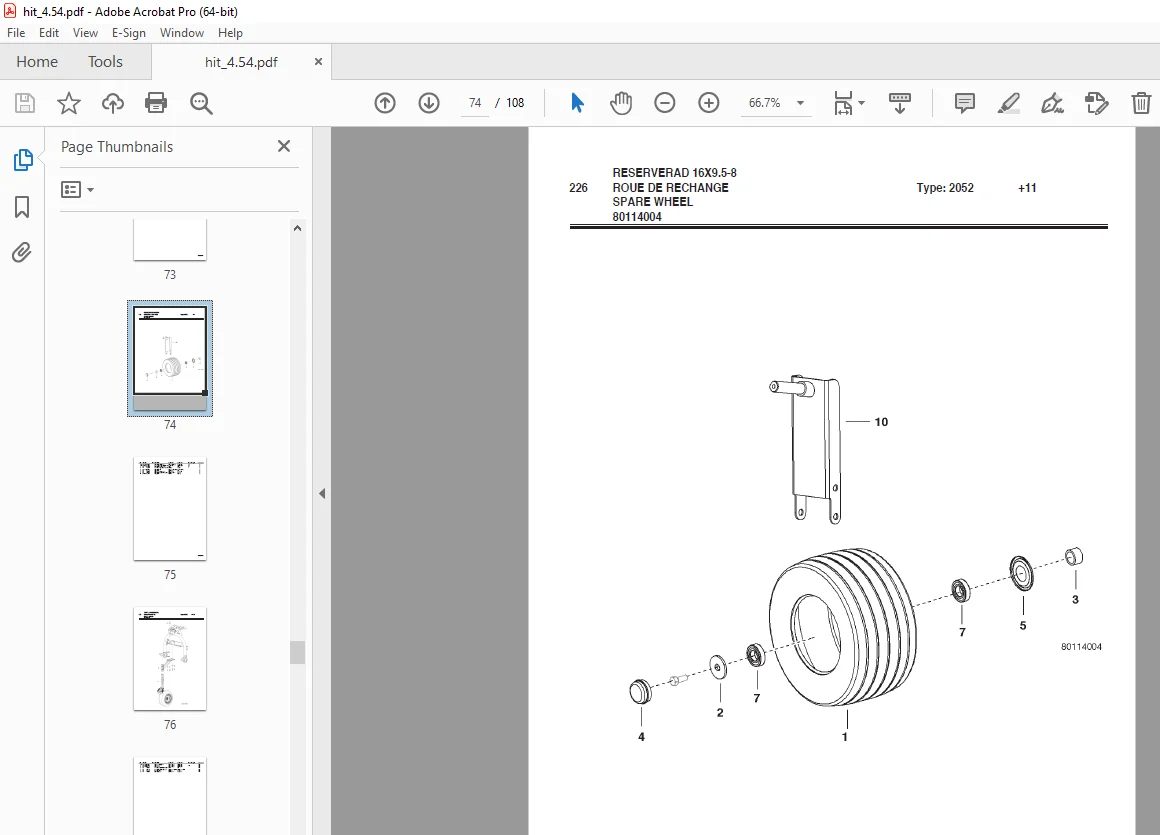Click the 'Type: 2052' text
Screen dimensions: 1160x835
(945, 188)
